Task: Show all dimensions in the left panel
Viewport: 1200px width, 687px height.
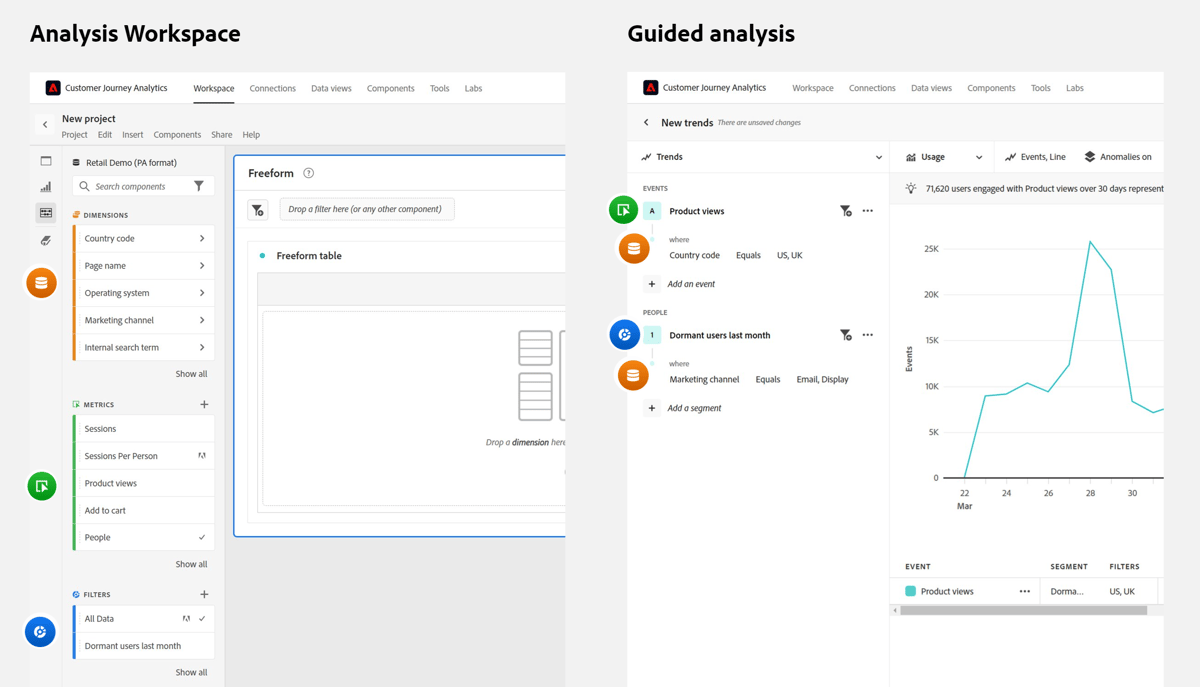Action: point(190,373)
